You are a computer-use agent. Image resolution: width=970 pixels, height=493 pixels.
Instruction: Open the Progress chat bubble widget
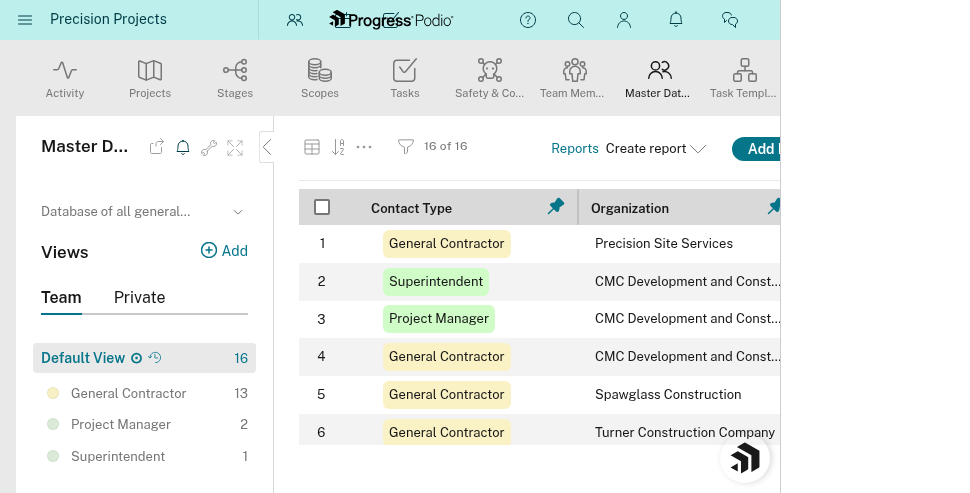(745, 458)
